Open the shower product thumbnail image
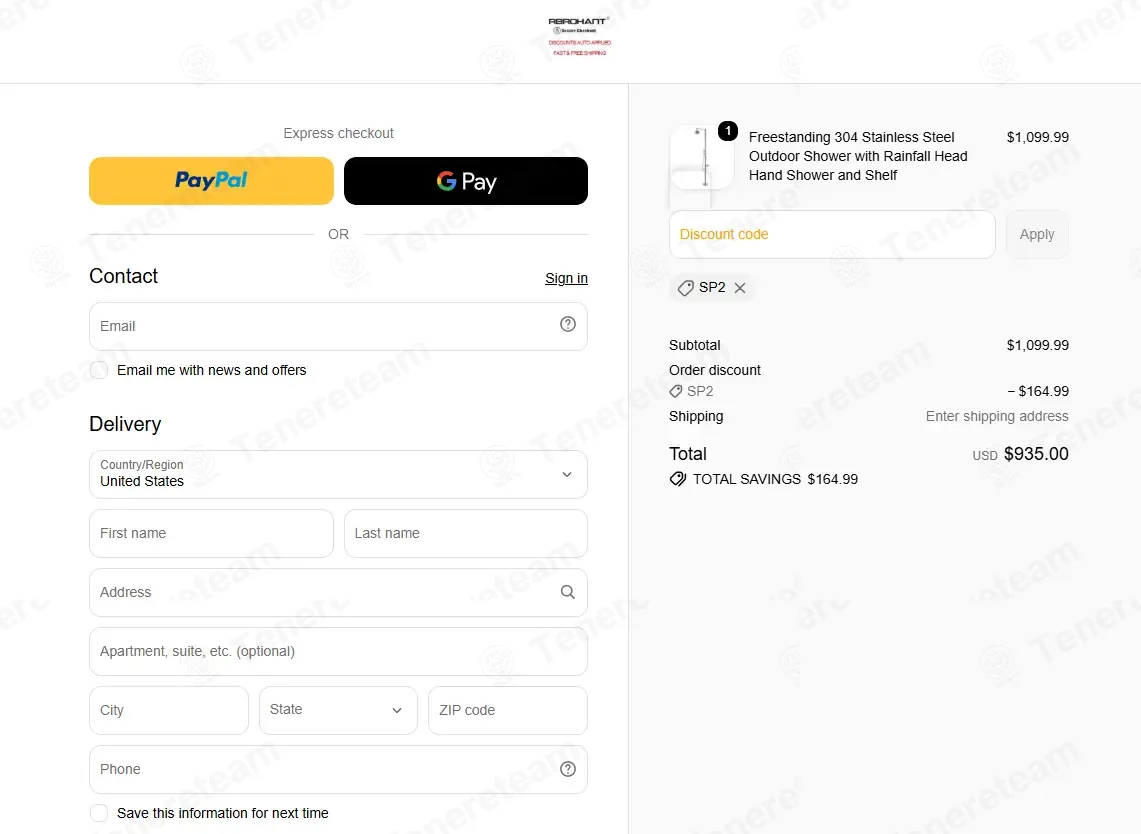The height and width of the screenshot is (834, 1141). (x=701, y=157)
